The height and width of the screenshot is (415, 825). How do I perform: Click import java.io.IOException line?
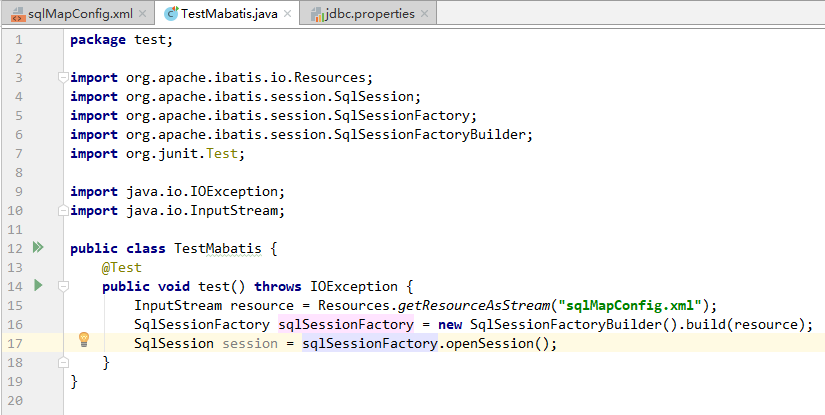[178, 191]
